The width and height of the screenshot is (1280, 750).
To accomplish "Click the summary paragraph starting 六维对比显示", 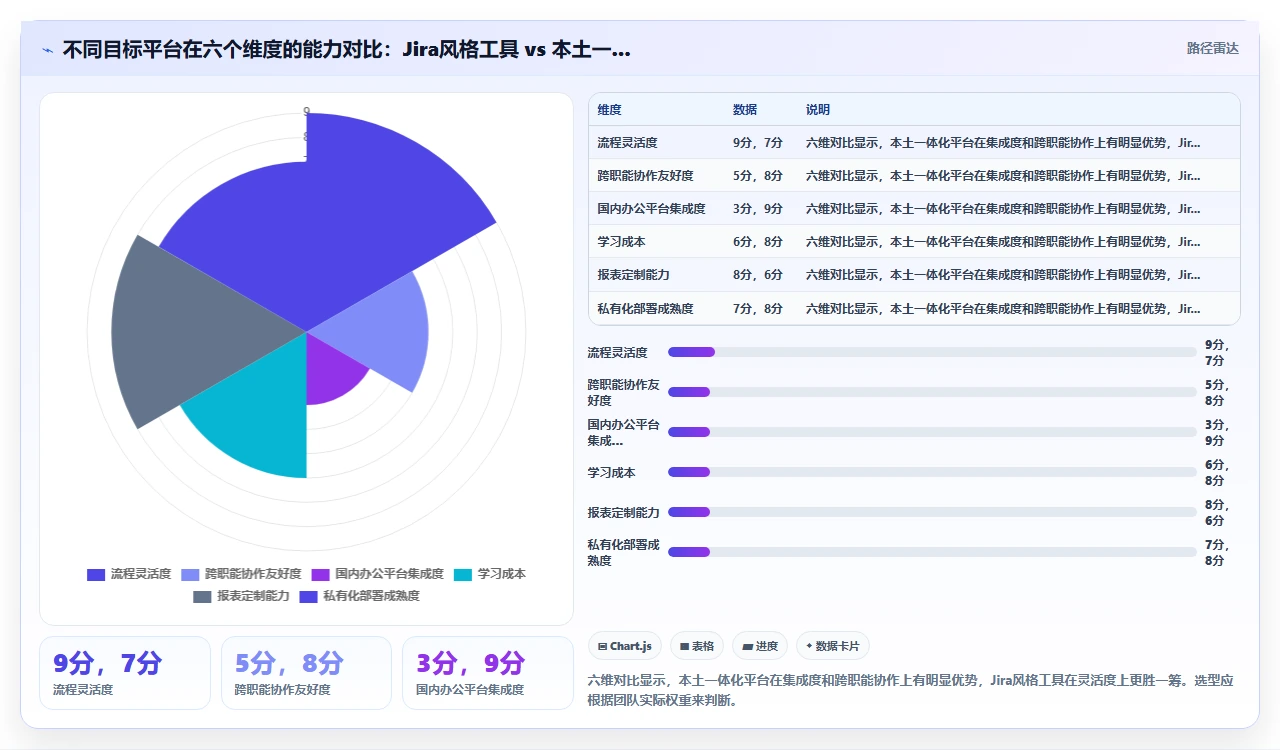I will [912, 690].
